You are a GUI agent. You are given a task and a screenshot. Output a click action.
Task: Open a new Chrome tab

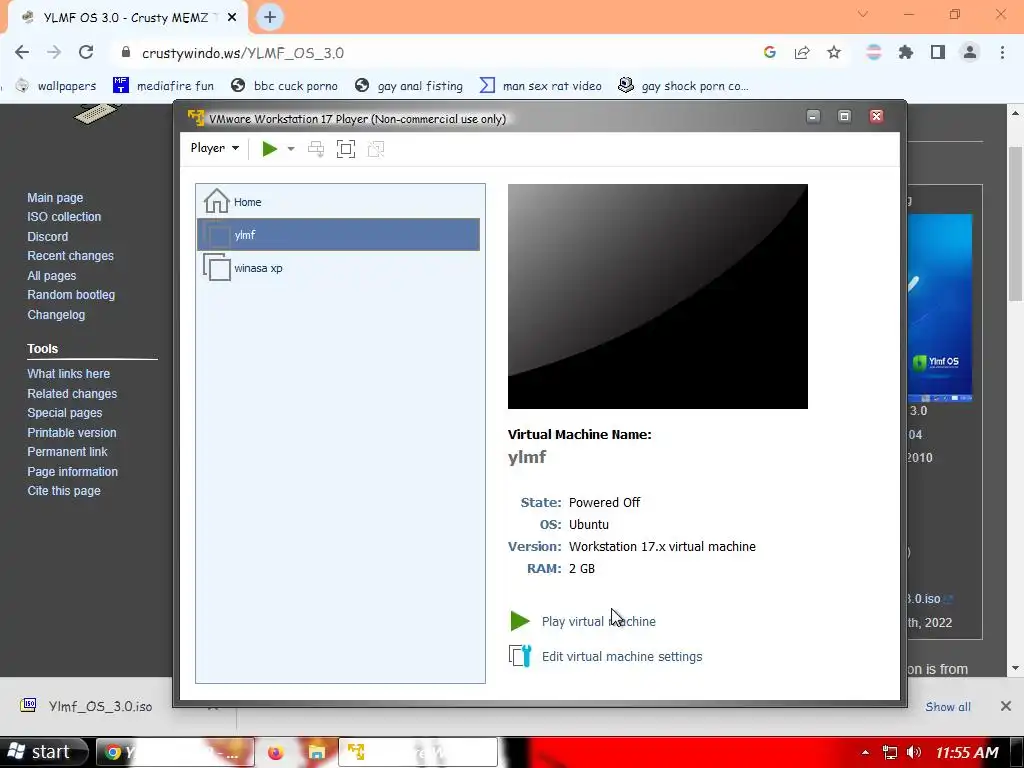(x=270, y=18)
